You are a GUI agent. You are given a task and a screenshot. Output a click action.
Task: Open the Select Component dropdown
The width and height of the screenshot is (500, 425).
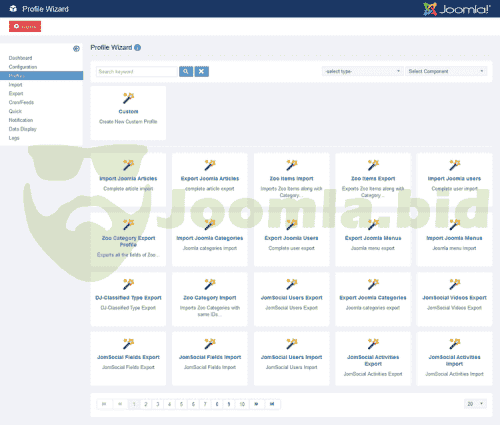pos(446,71)
